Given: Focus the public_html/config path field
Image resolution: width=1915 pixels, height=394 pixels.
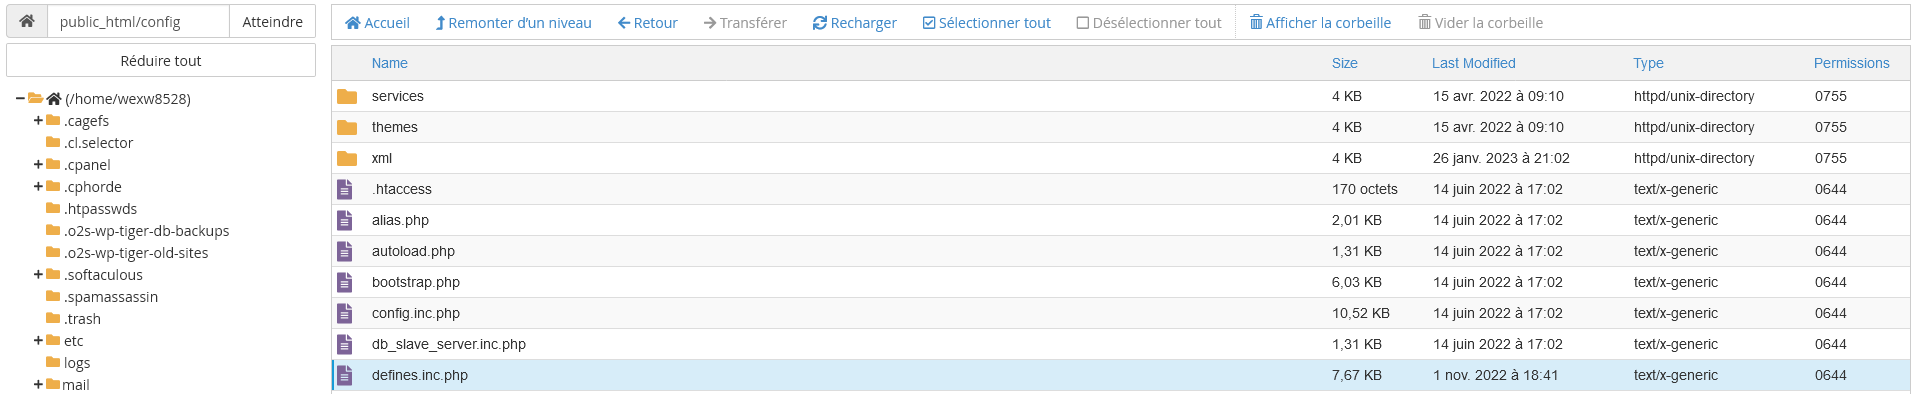Looking at the screenshot, I should [138, 21].
